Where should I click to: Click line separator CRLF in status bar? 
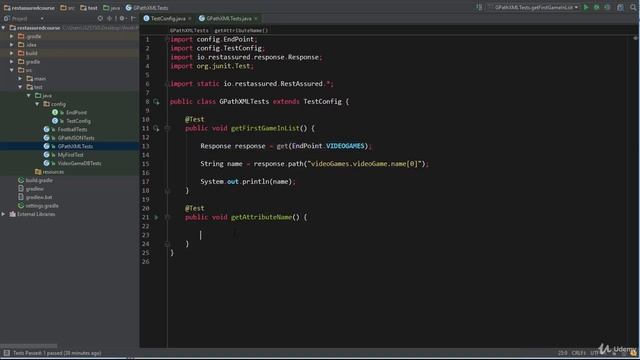tap(578, 353)
